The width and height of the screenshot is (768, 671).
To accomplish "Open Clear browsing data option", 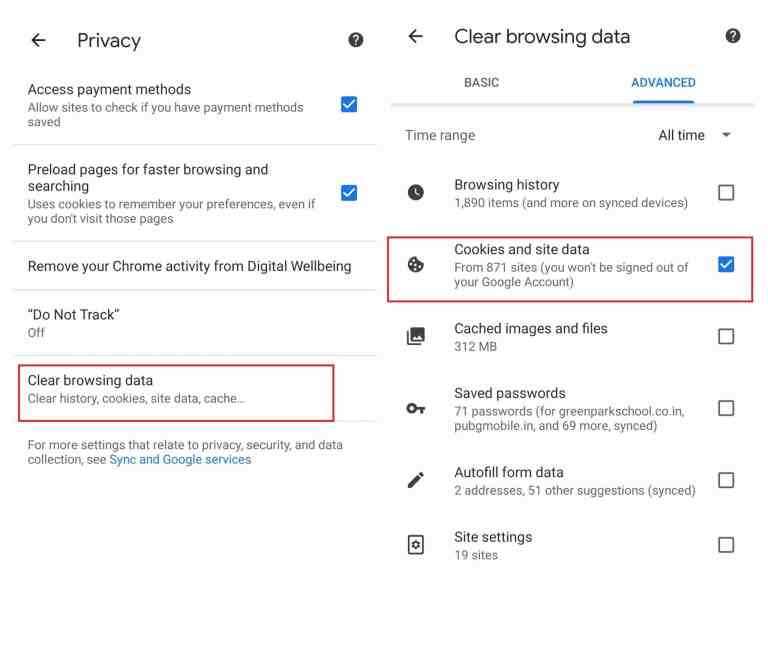I will point(176,393).
